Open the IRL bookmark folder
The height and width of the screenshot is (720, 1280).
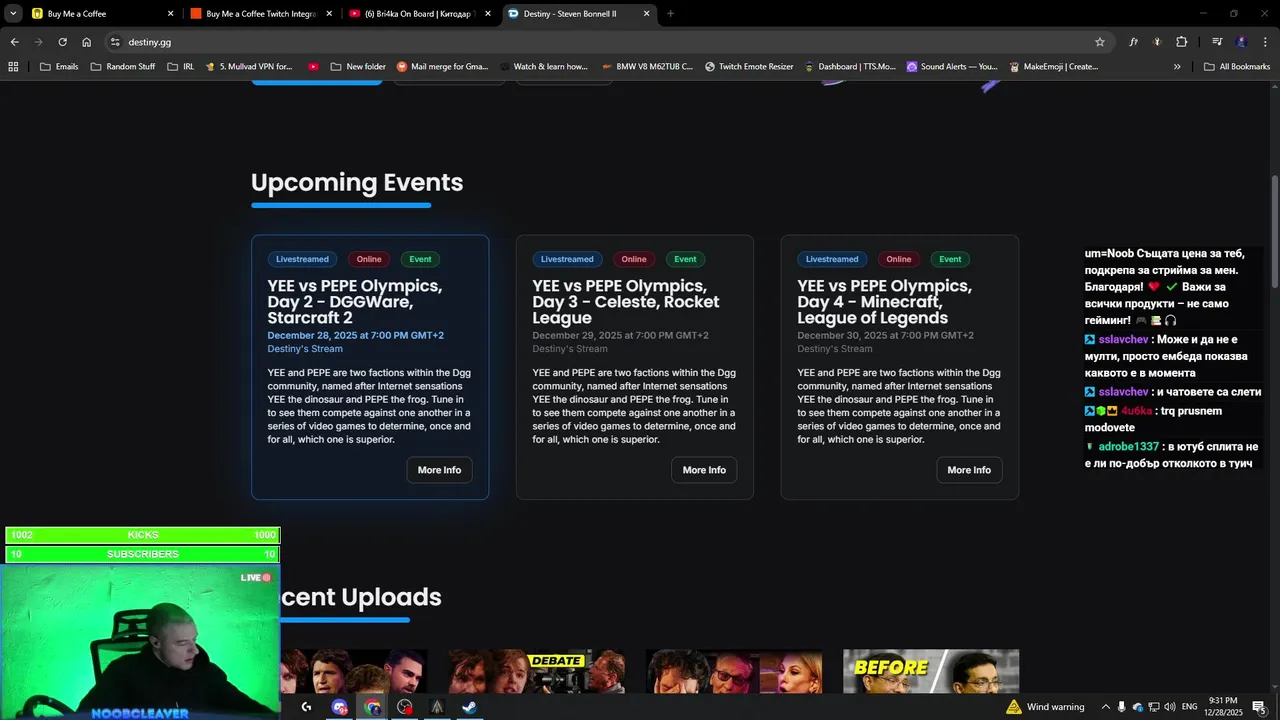click(x=181, y=67)
